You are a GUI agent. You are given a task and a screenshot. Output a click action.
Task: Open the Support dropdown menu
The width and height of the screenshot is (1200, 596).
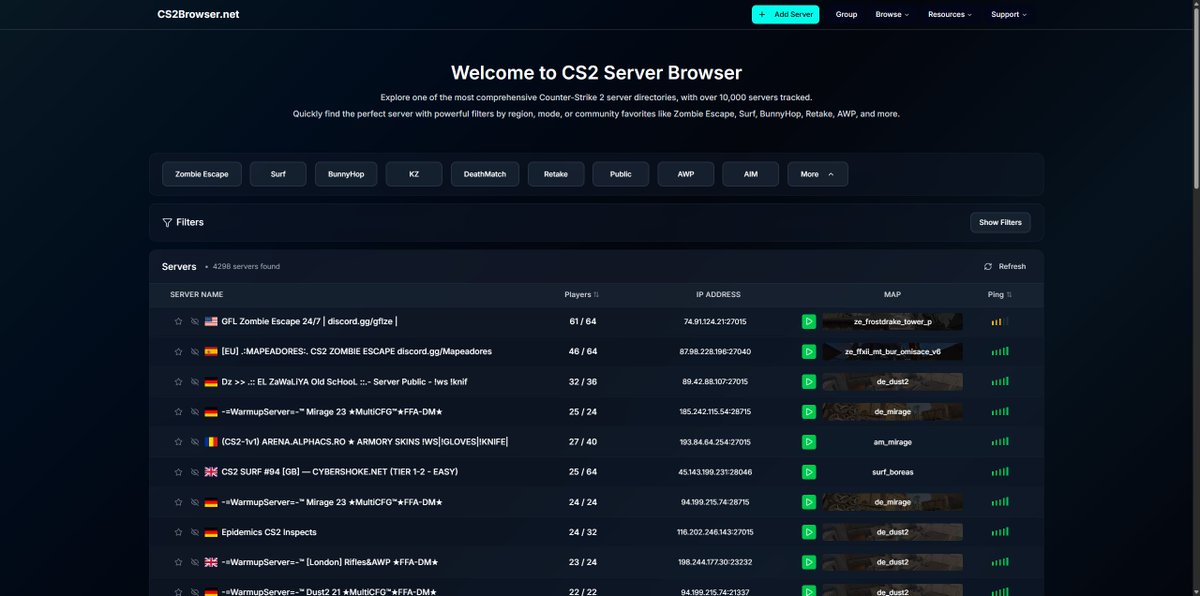point(1008,15)
